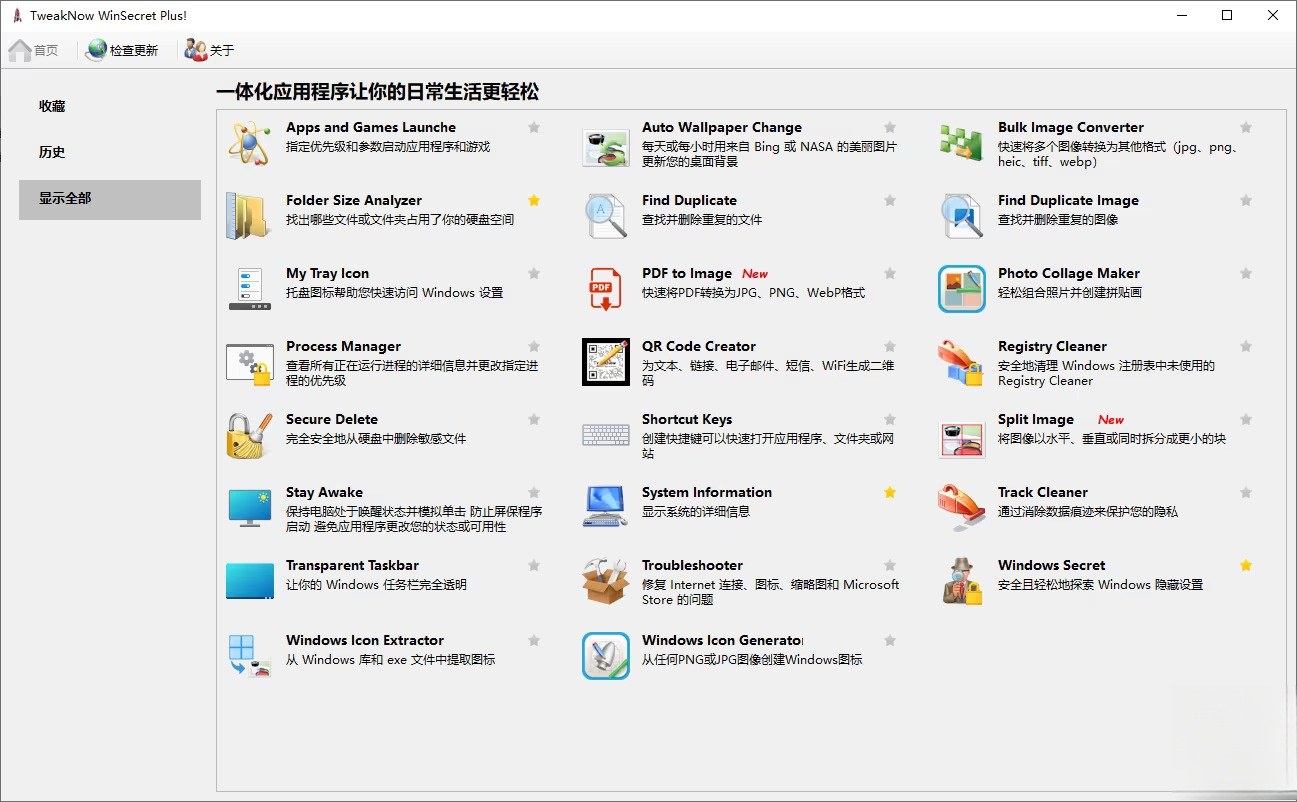Screen dimensions: 1297x802
Task: Open the Bulk Image Converter
Action: (x=1070, y=127)
